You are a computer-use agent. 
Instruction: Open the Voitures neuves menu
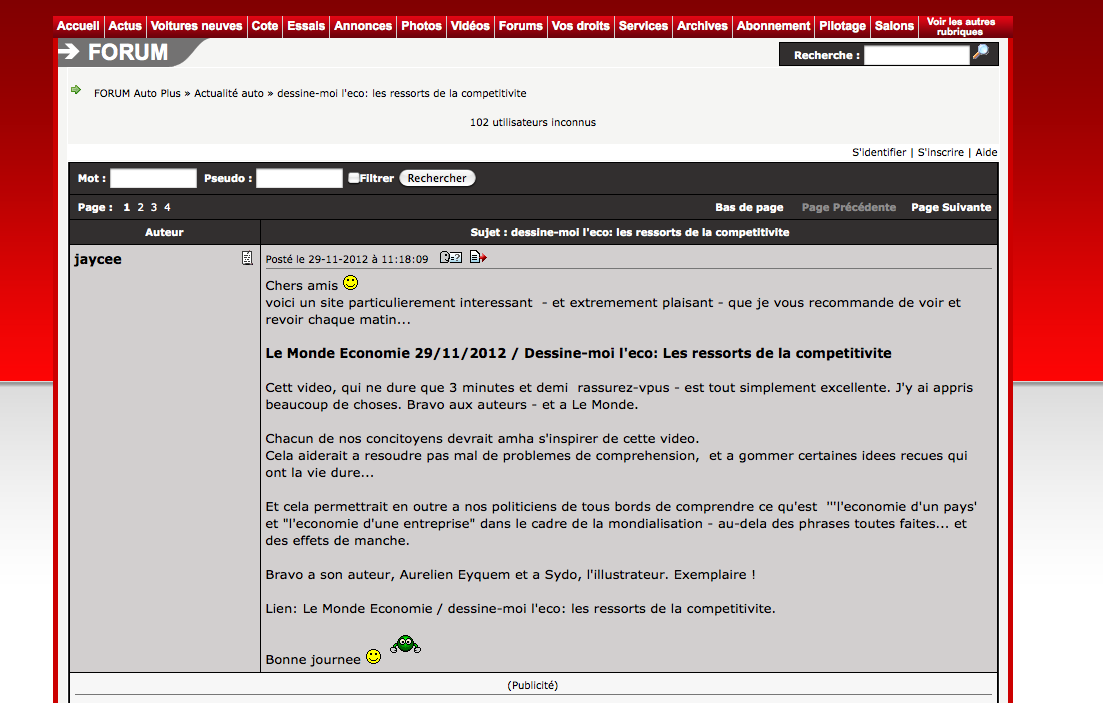click(196, 26)
